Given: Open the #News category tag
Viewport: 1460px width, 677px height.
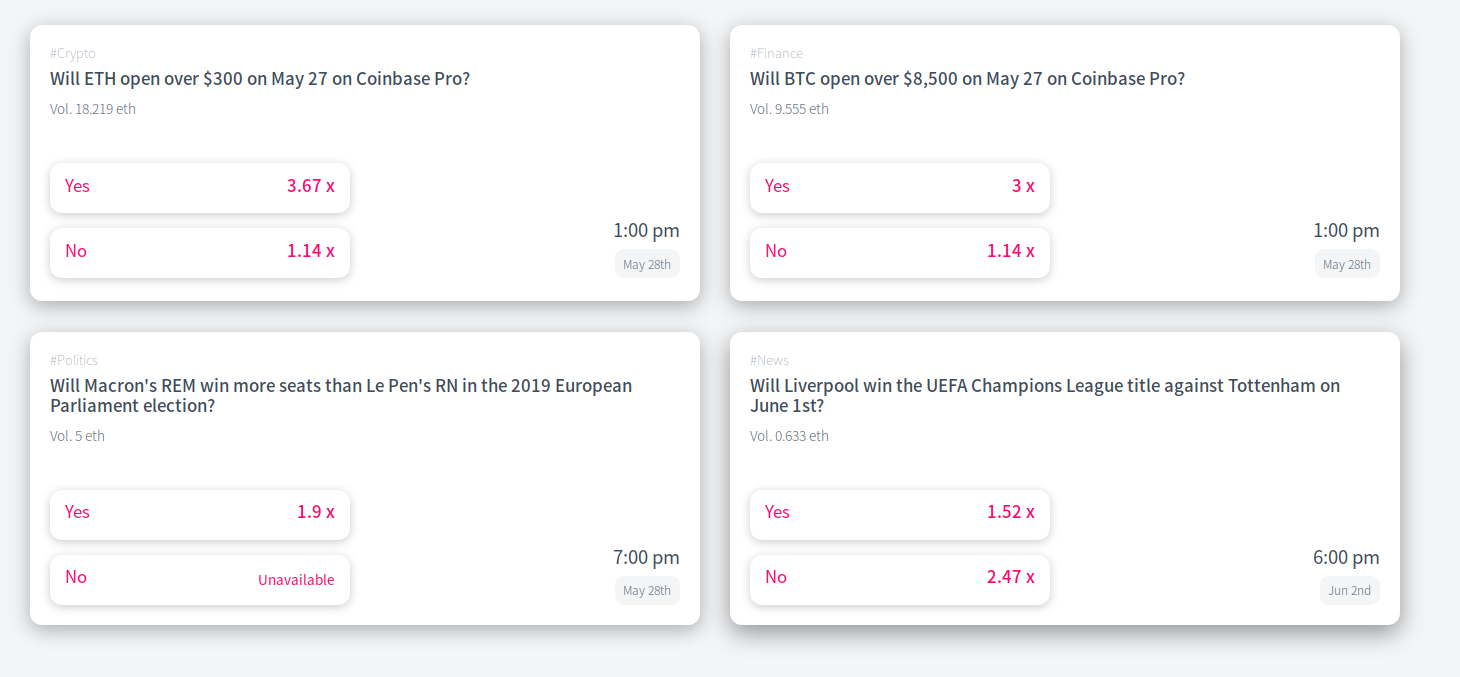Looking at the screenshot, I should tap(769, 360).
